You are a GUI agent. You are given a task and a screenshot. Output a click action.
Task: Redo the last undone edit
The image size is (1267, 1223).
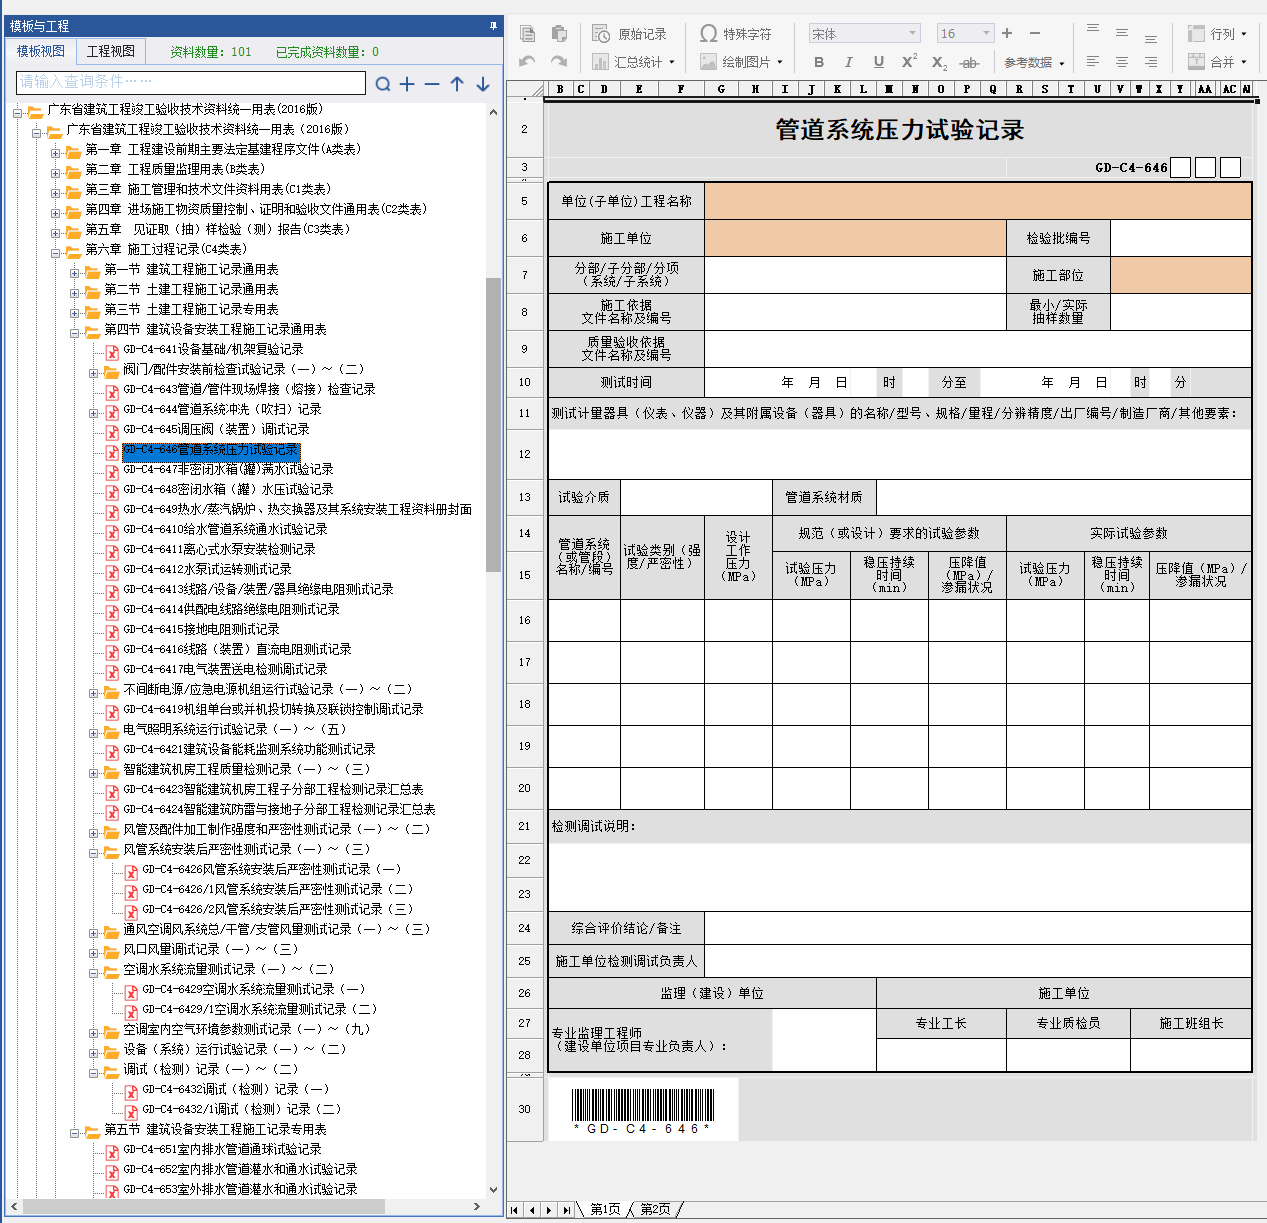click(x=559, y=62)
